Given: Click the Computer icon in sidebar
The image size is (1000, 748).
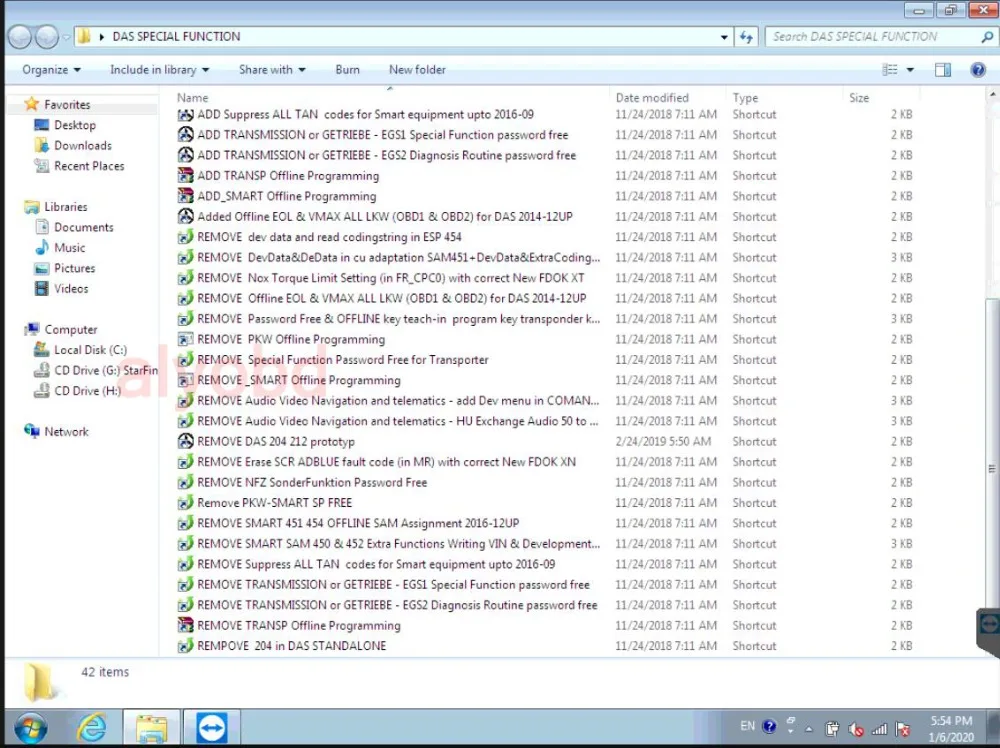Looking at the screenshot, I should 31,330.
